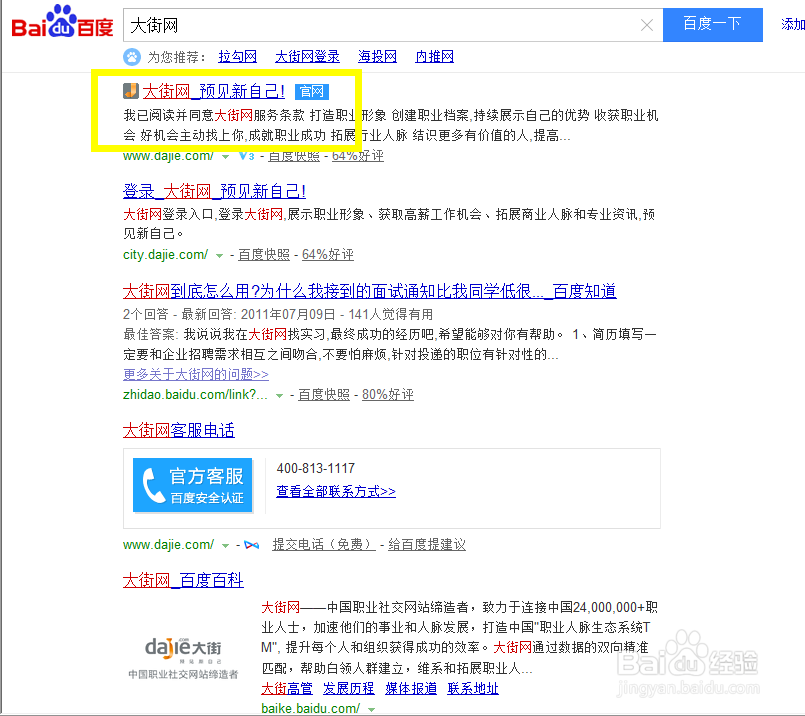Image resolution: width=805 pixels, height=716 pixels.
Task: Expand dropdown arrow next to www.dajie.com/ customer service result
Action: pyautogui.click(x=225, y=545)
